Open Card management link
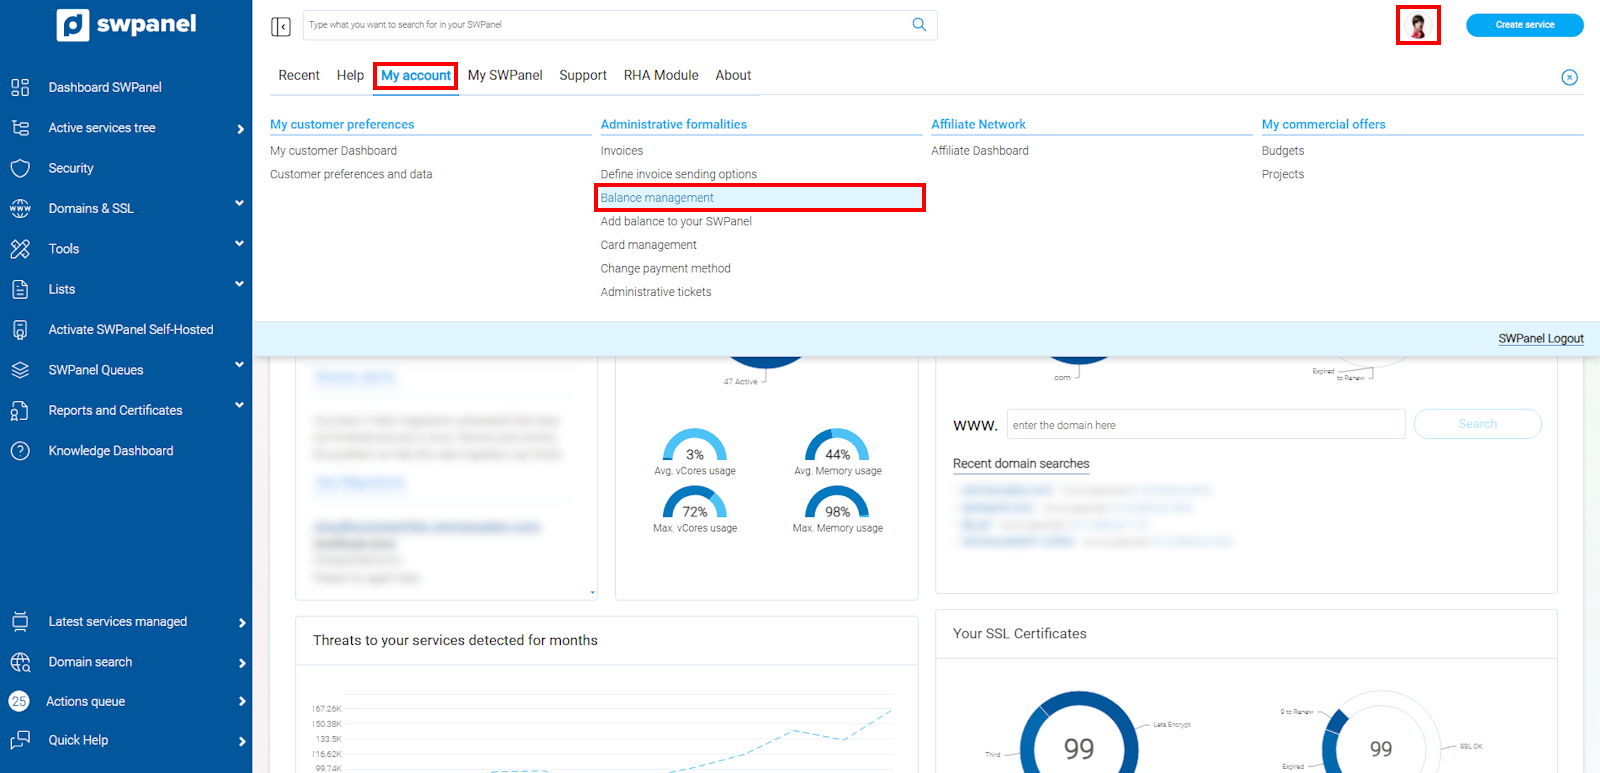The image size is (1600, 773). [649, 245]
